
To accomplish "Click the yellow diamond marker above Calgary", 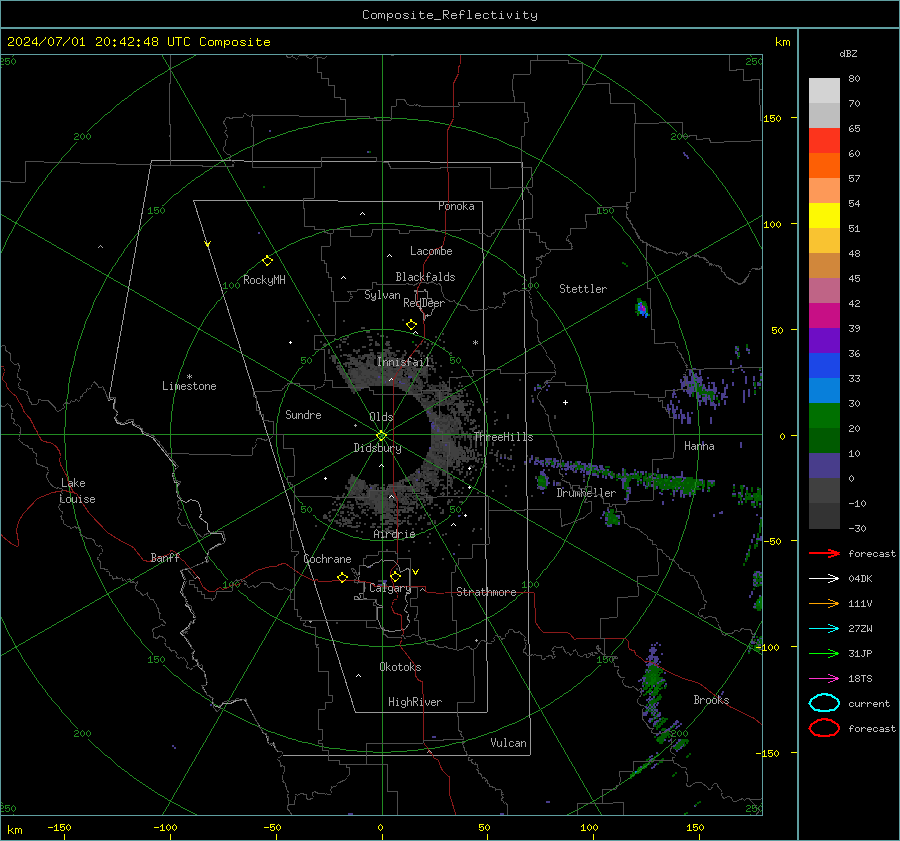I will [395, 576].
